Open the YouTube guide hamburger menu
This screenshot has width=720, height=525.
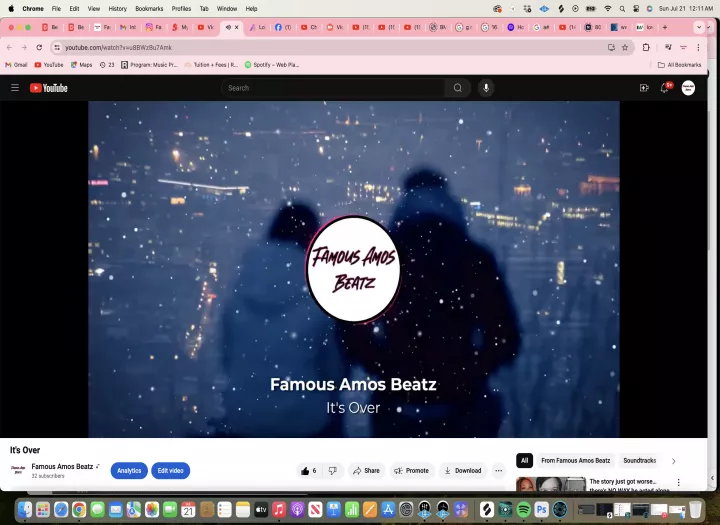coord(15,88)
